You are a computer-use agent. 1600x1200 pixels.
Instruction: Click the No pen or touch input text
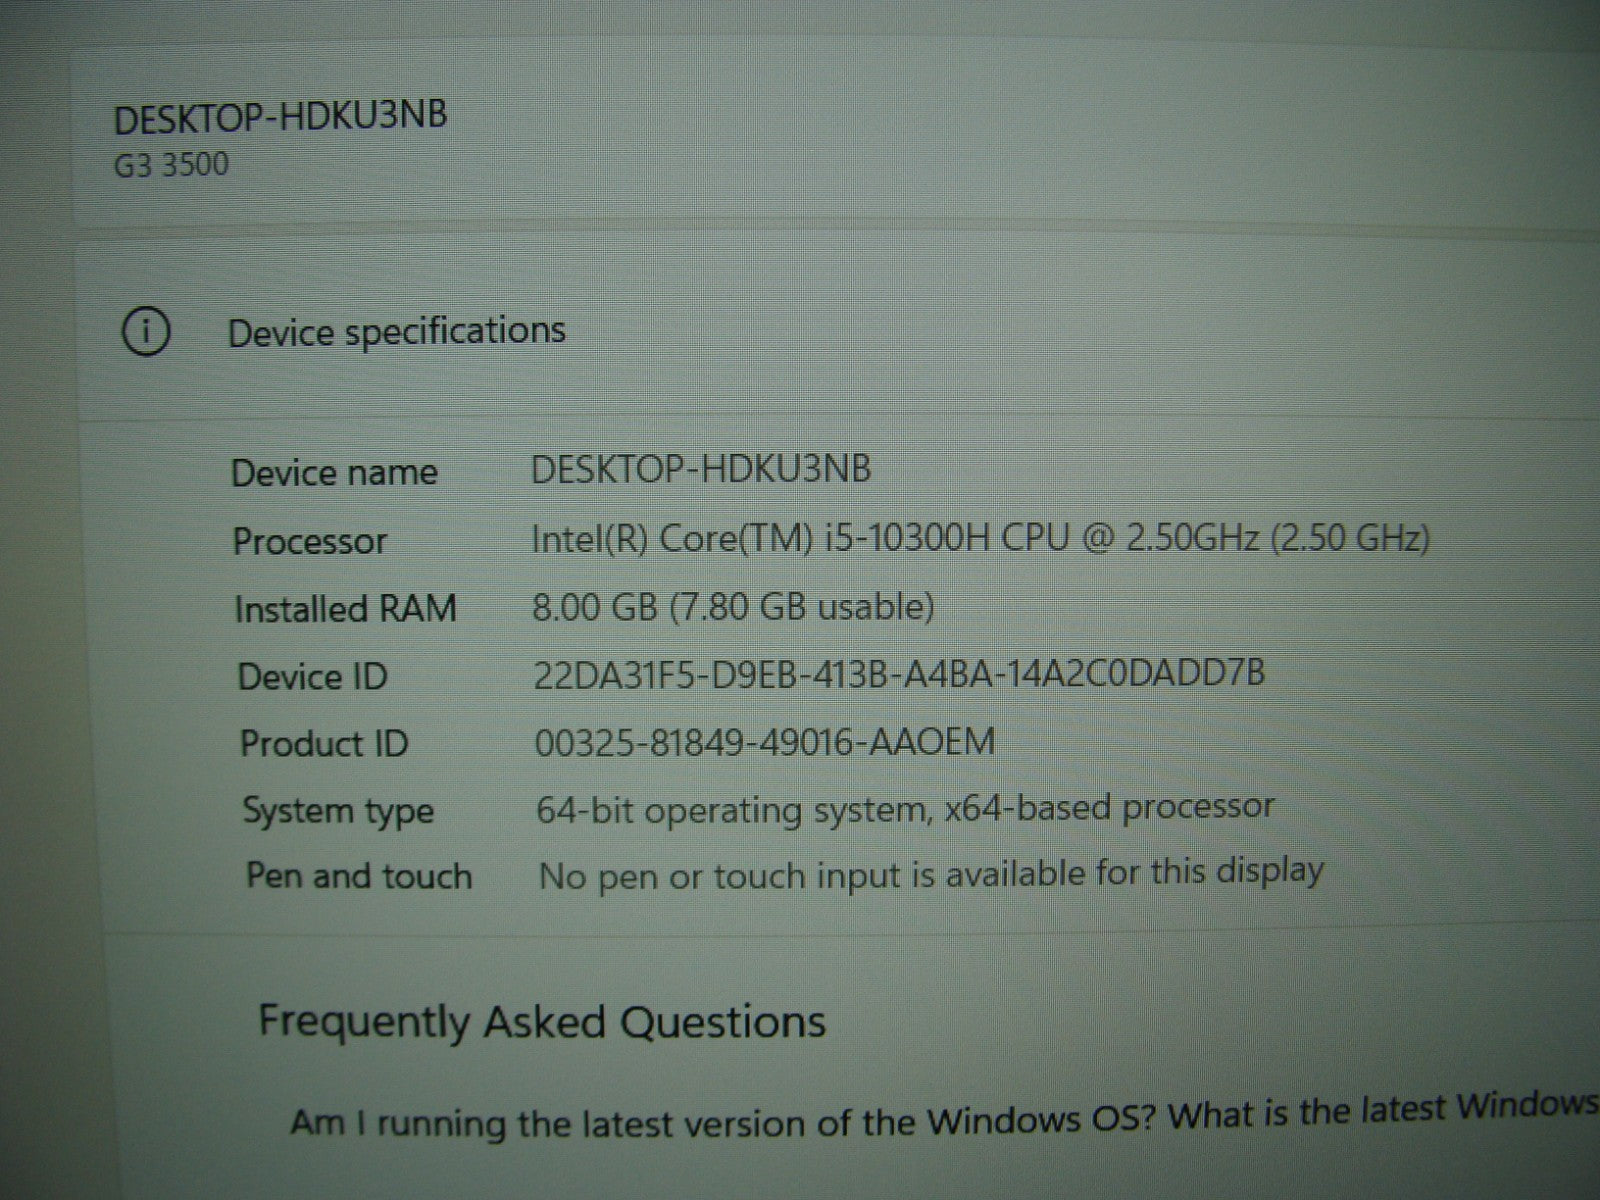tap(931, 873)
